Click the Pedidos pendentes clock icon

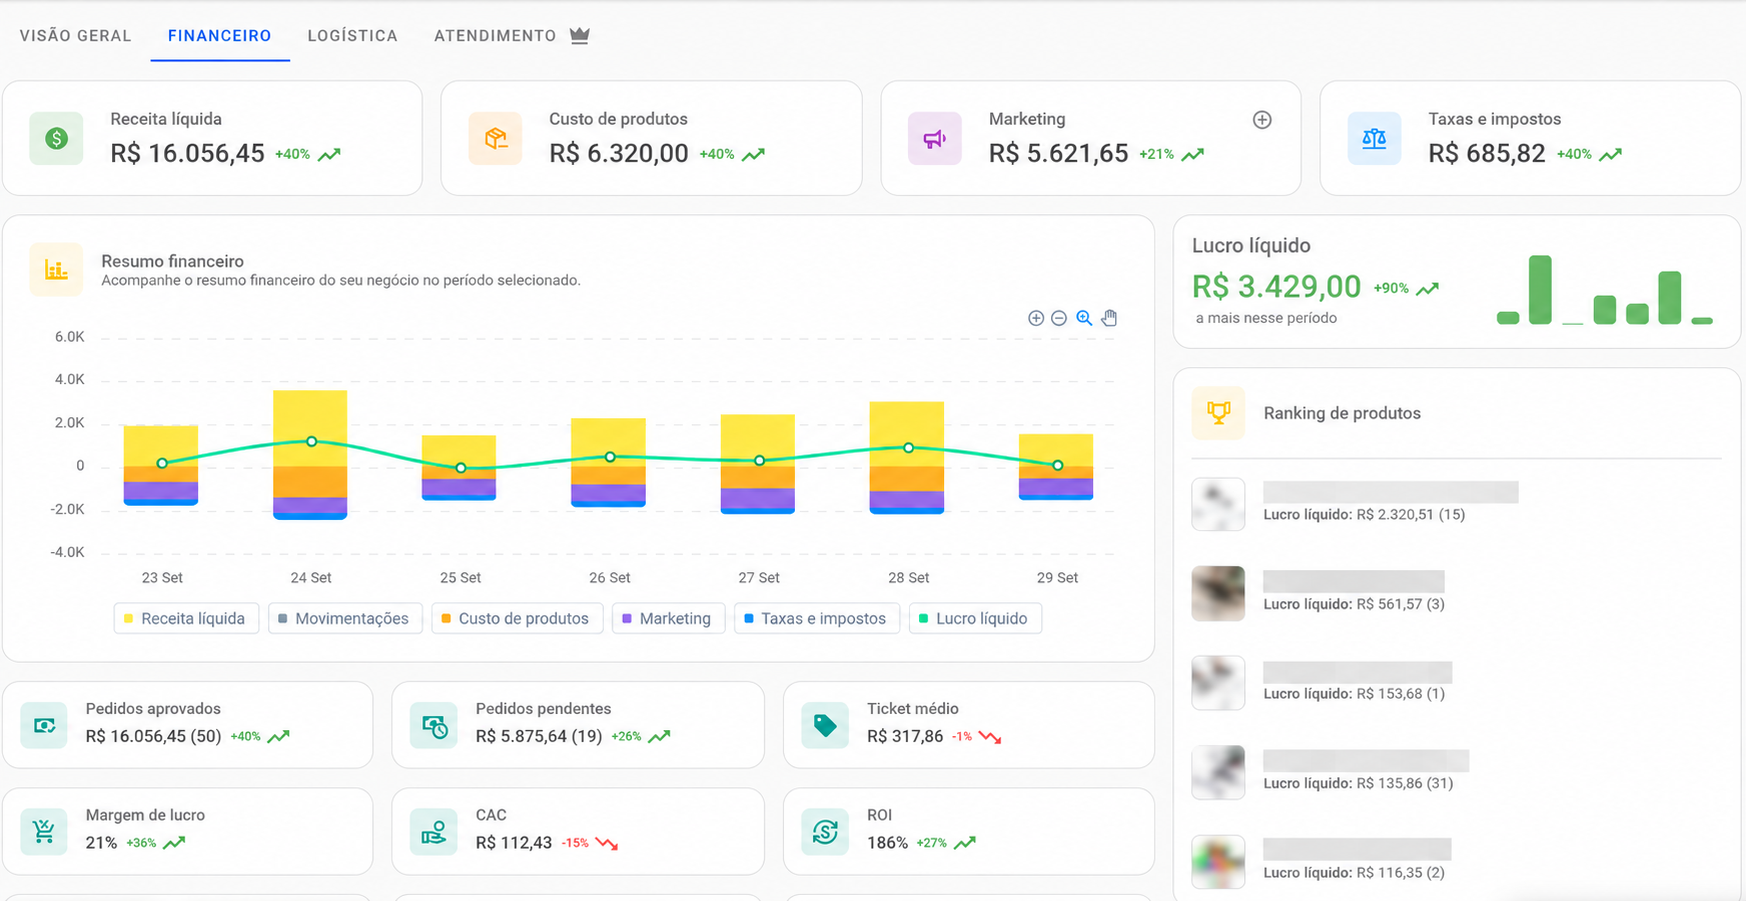(x=434, y=725)
